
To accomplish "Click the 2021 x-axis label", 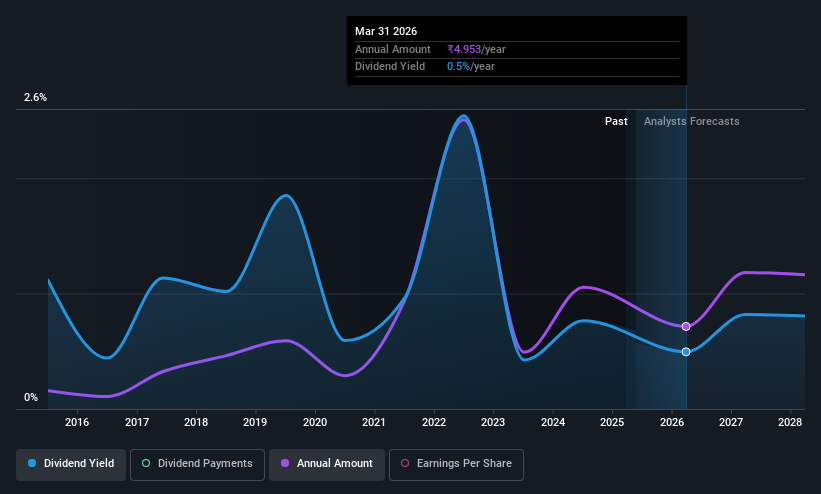I will 374,422.
